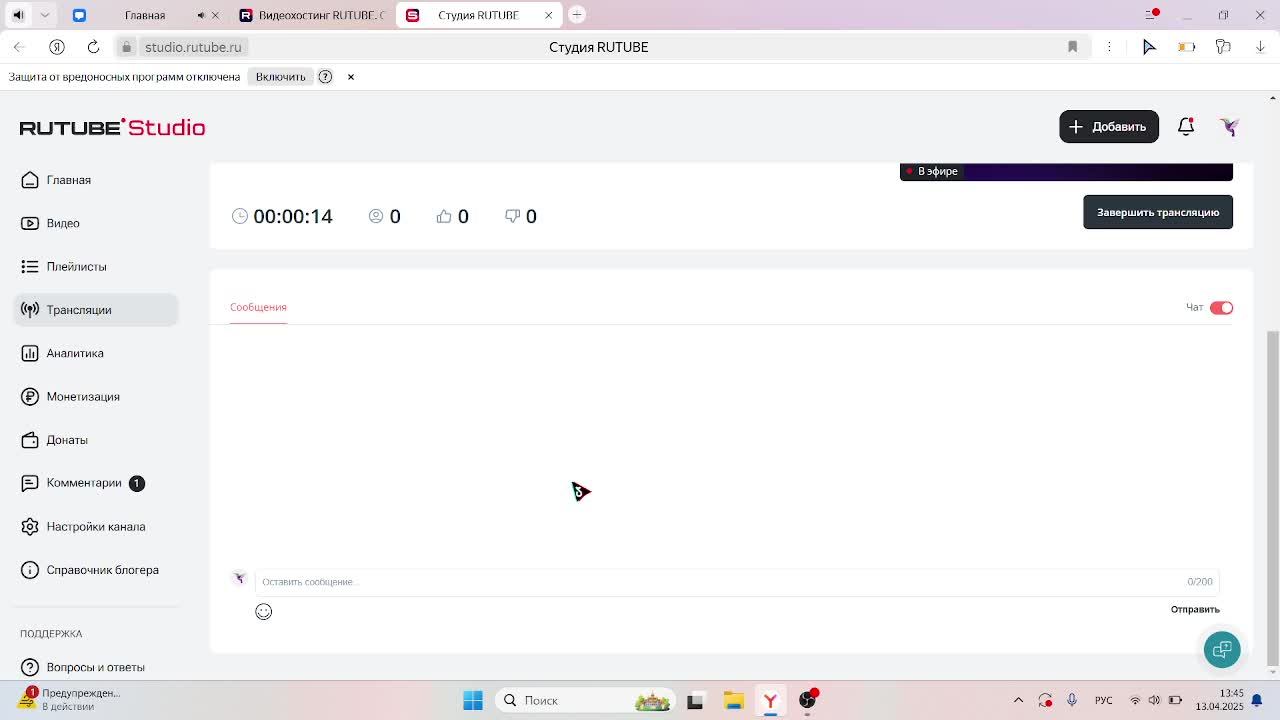Open the emoji picker smiley icon
The height and width of the screenshot is (720, 1280).
click(264, 611)
